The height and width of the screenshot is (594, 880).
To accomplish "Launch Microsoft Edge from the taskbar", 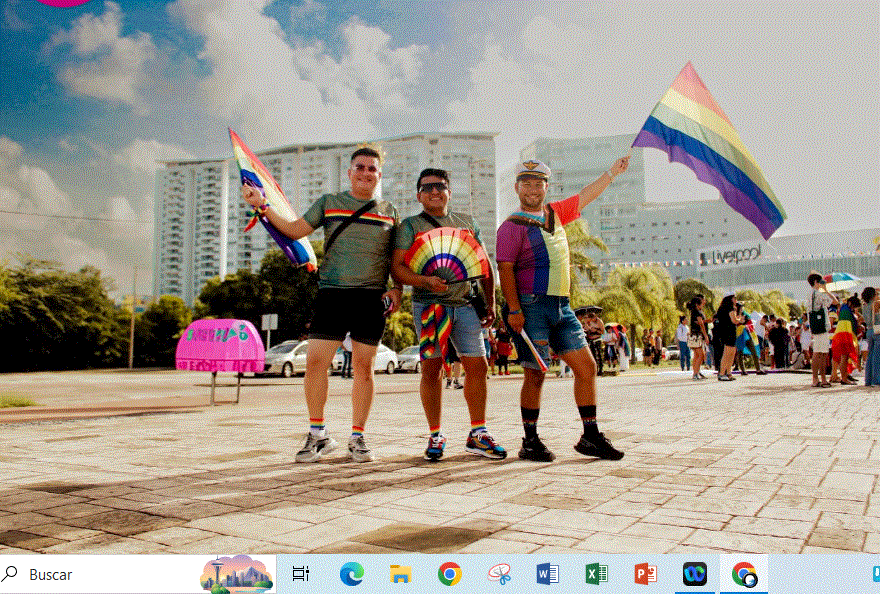I will pyautogui.click(x=351, y=574).
